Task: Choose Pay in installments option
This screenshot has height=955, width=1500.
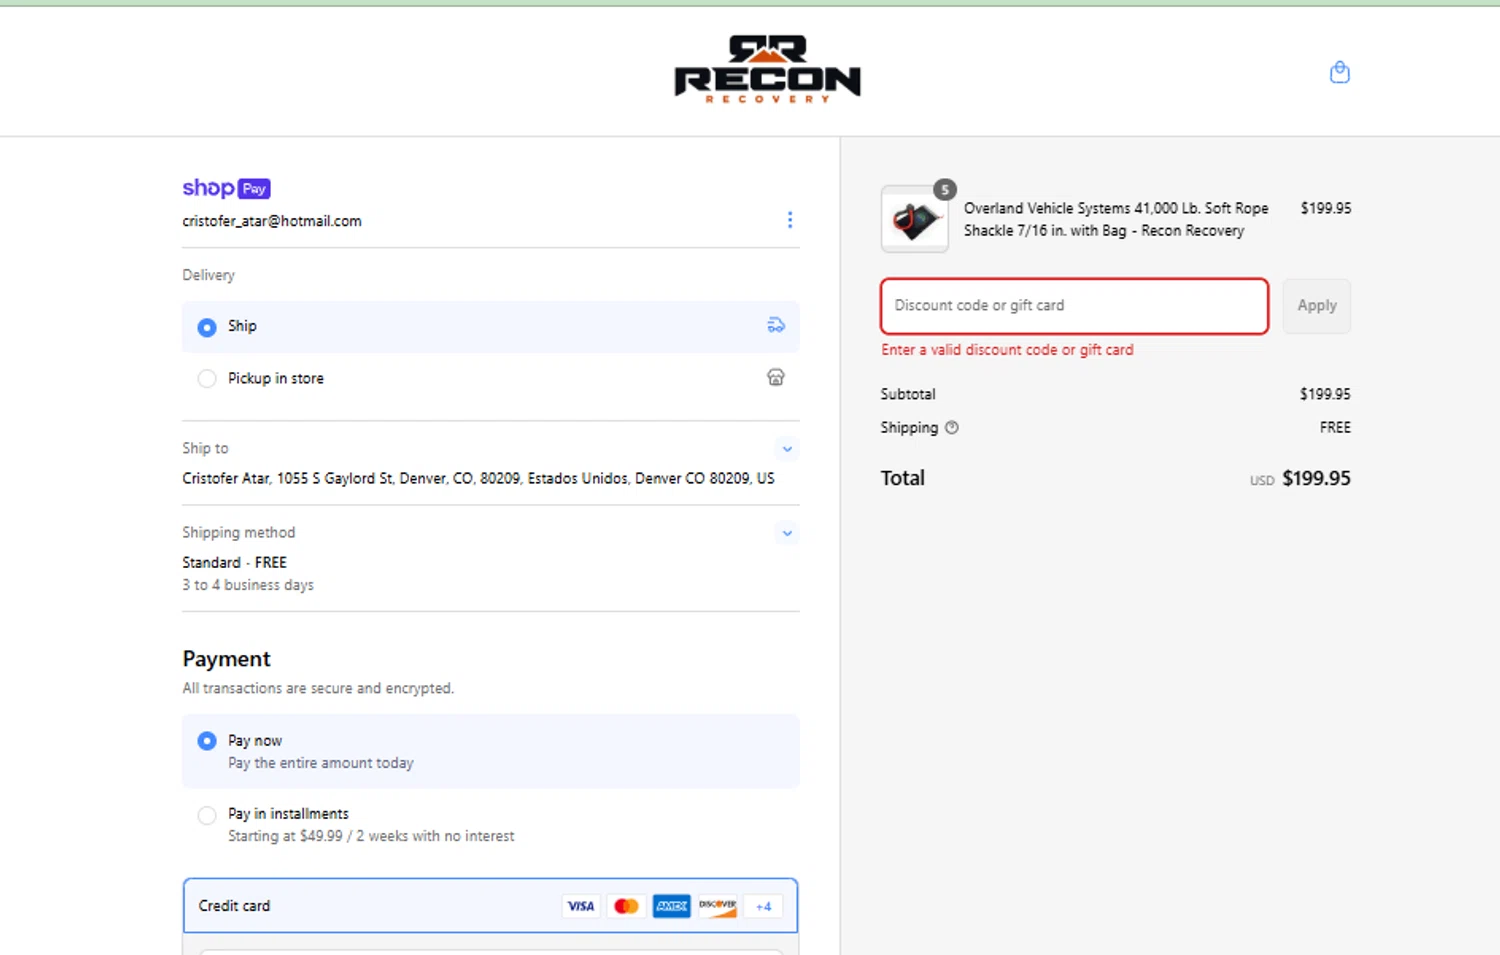Action: point(490,824)
